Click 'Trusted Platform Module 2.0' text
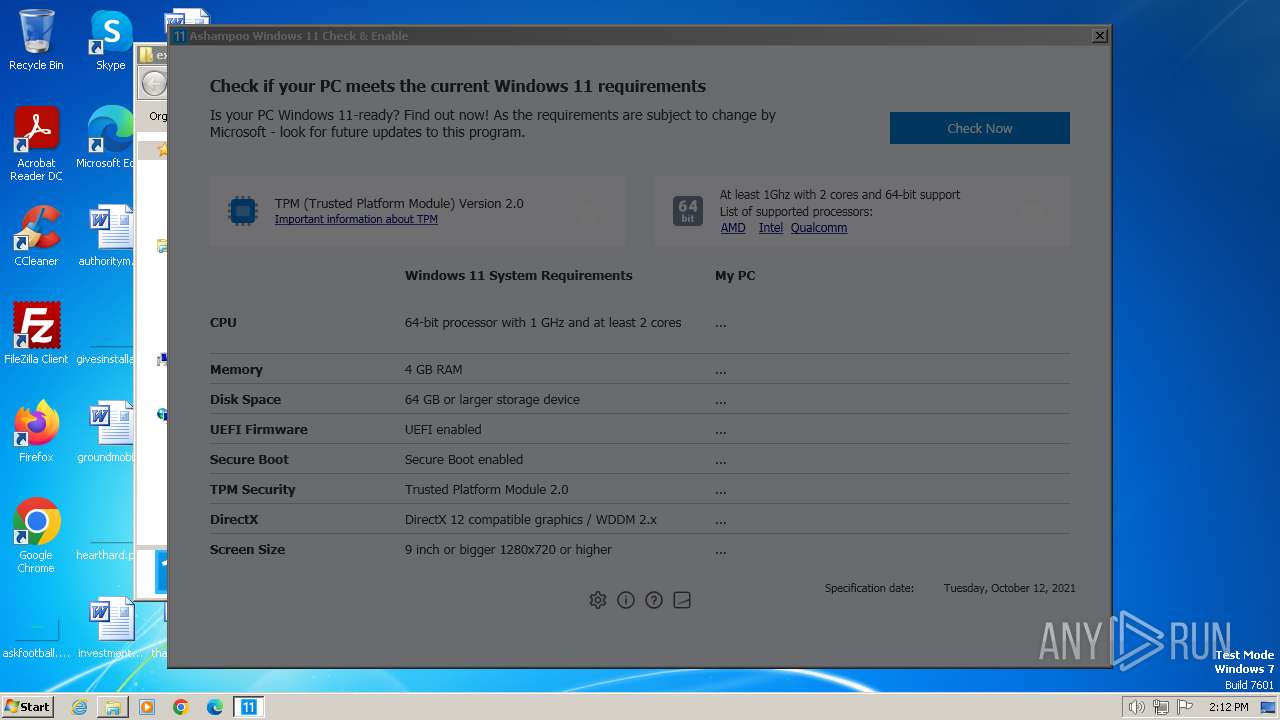 (x=486, y=489)
